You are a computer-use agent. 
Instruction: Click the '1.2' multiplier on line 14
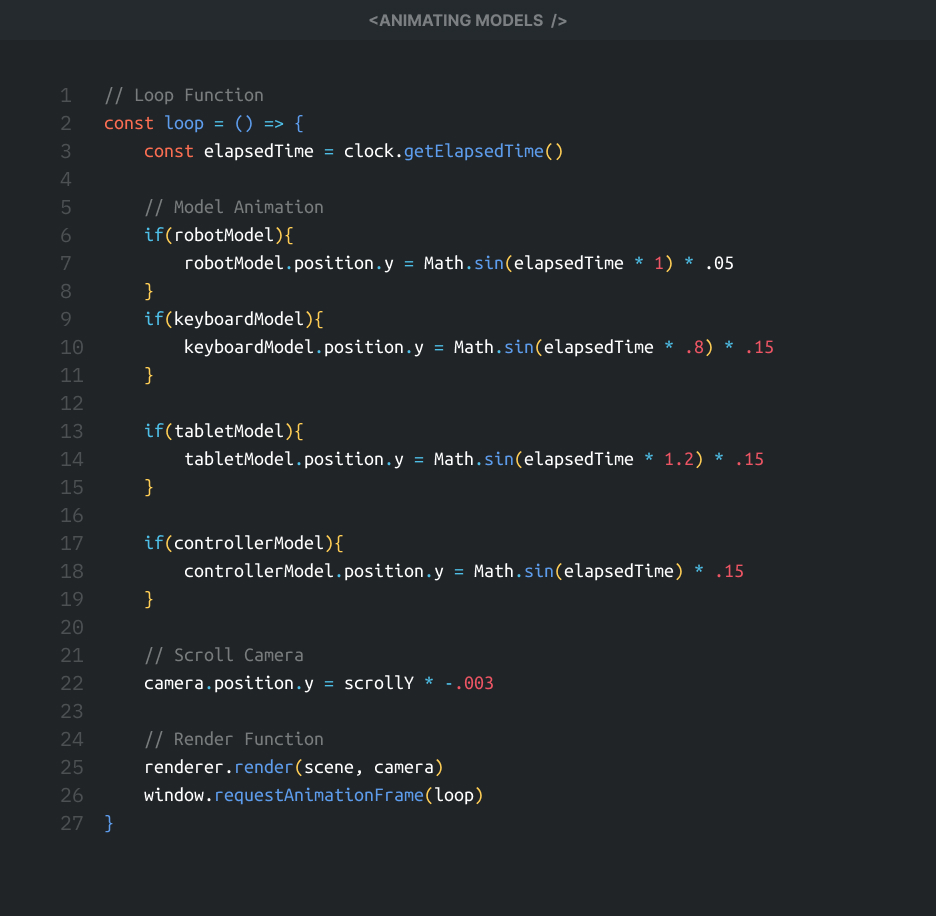[679, 459]
